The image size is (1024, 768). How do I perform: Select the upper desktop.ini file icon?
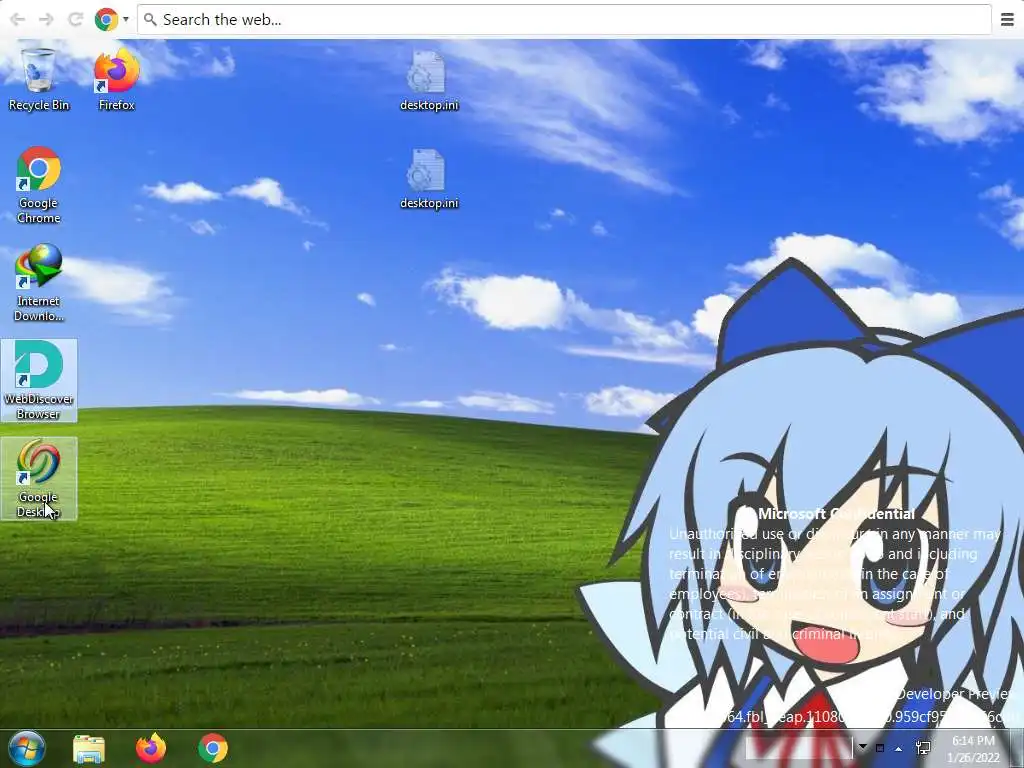pyautogui.click(x=429, y=81)
